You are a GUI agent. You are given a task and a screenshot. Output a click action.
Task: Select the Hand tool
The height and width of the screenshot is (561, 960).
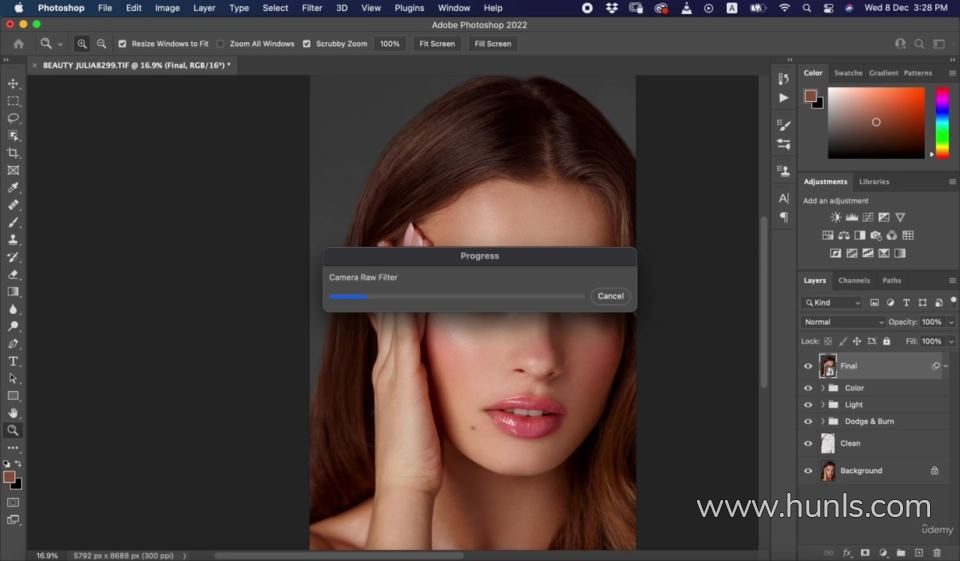click(x=13, y=412)
